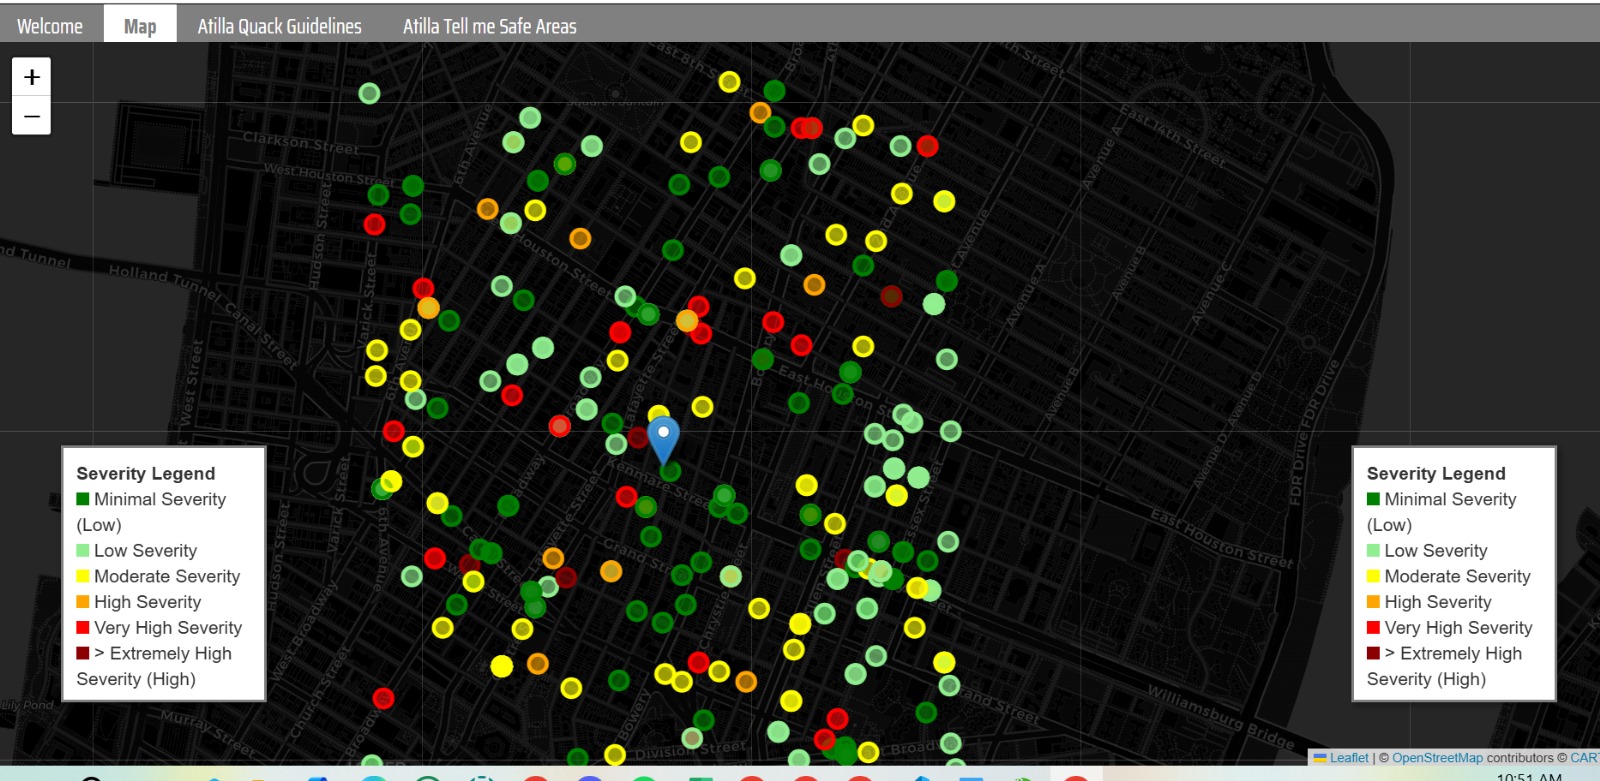The width and height of the screenshot is (1600, 781).
Task: Click the 'Division Street' map label
Action: coord(690,750)
